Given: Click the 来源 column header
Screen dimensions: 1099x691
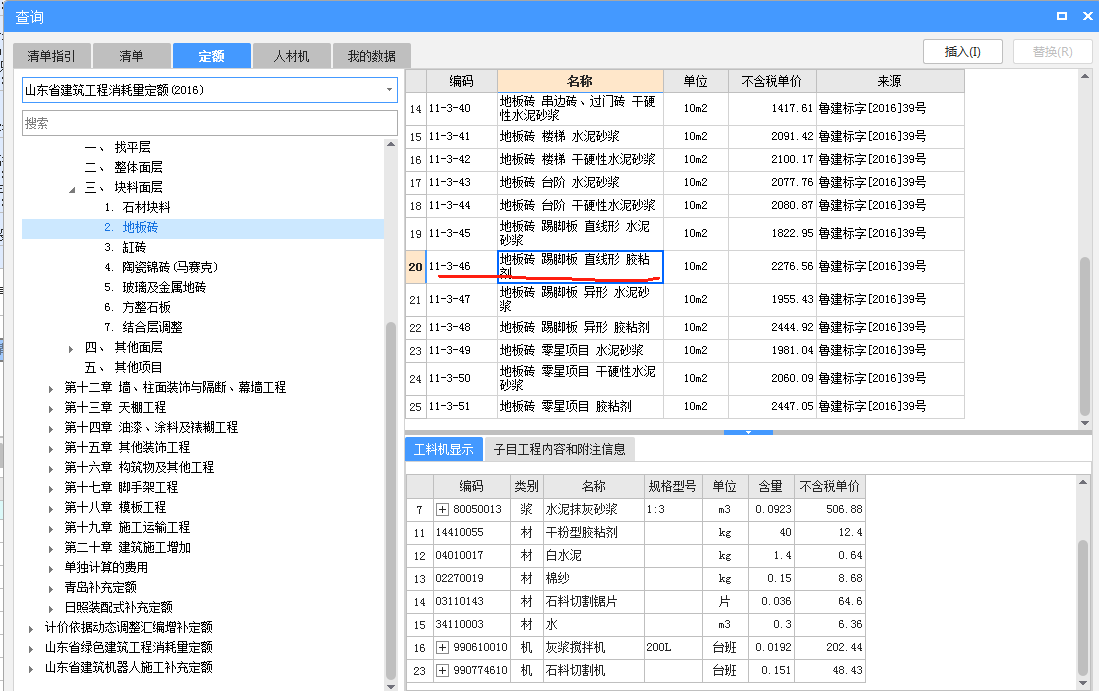Looking at the screenshot, I should 889,81.
